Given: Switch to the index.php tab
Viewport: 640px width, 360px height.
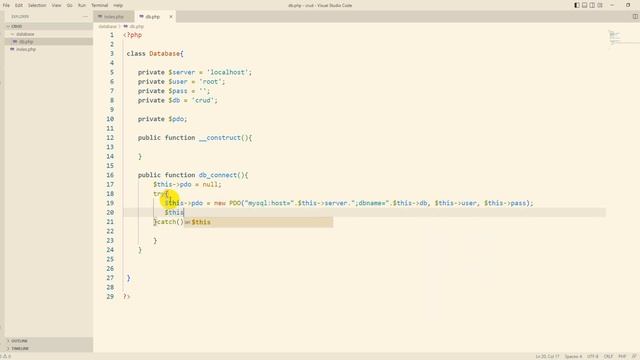Looking at the screenshot, I should click(114, 17).
